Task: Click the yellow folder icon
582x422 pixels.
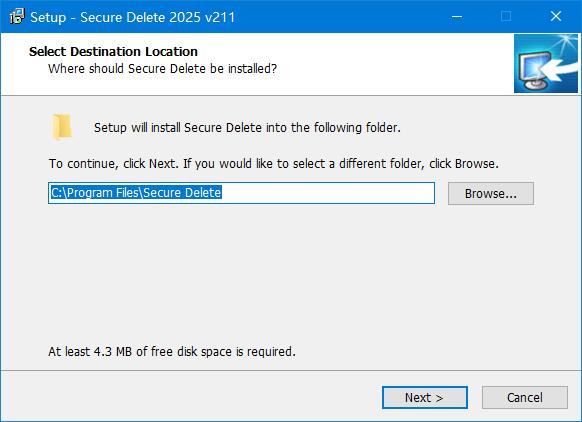Action: 61,127
